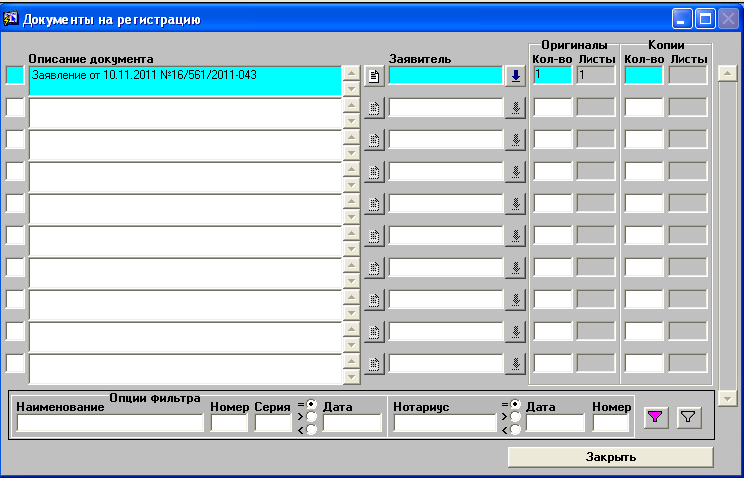The image size is (744, 478).
Task: Focus the Нотариус Номер filter field
Action: point(611,422)
